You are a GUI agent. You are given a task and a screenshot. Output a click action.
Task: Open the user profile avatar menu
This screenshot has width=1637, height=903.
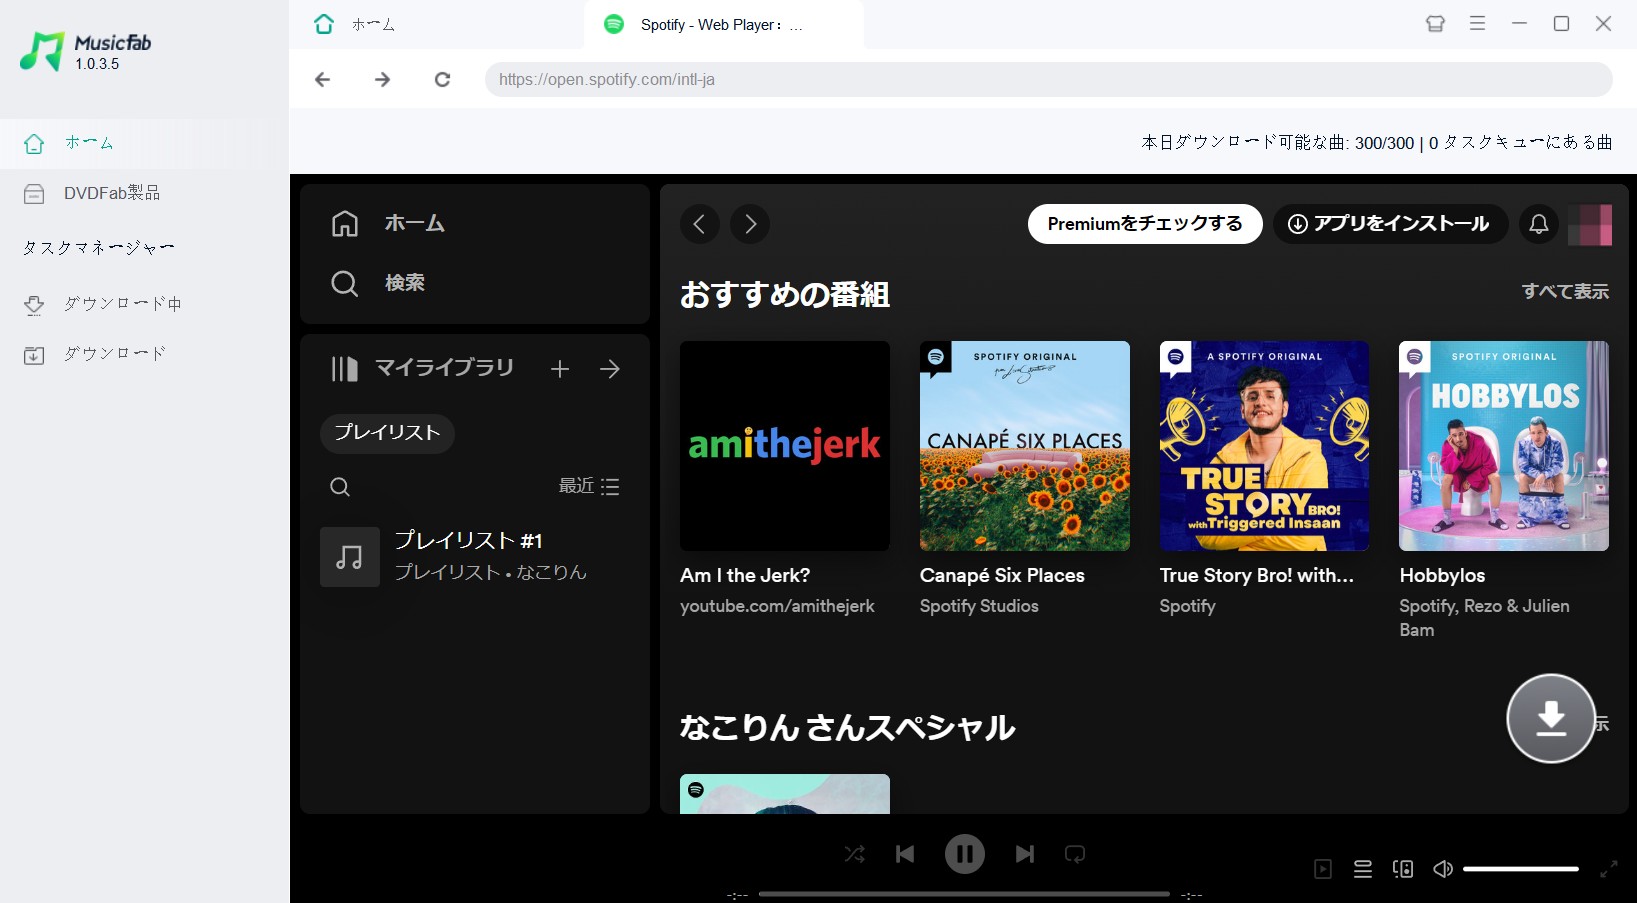tap(1590, 225)
